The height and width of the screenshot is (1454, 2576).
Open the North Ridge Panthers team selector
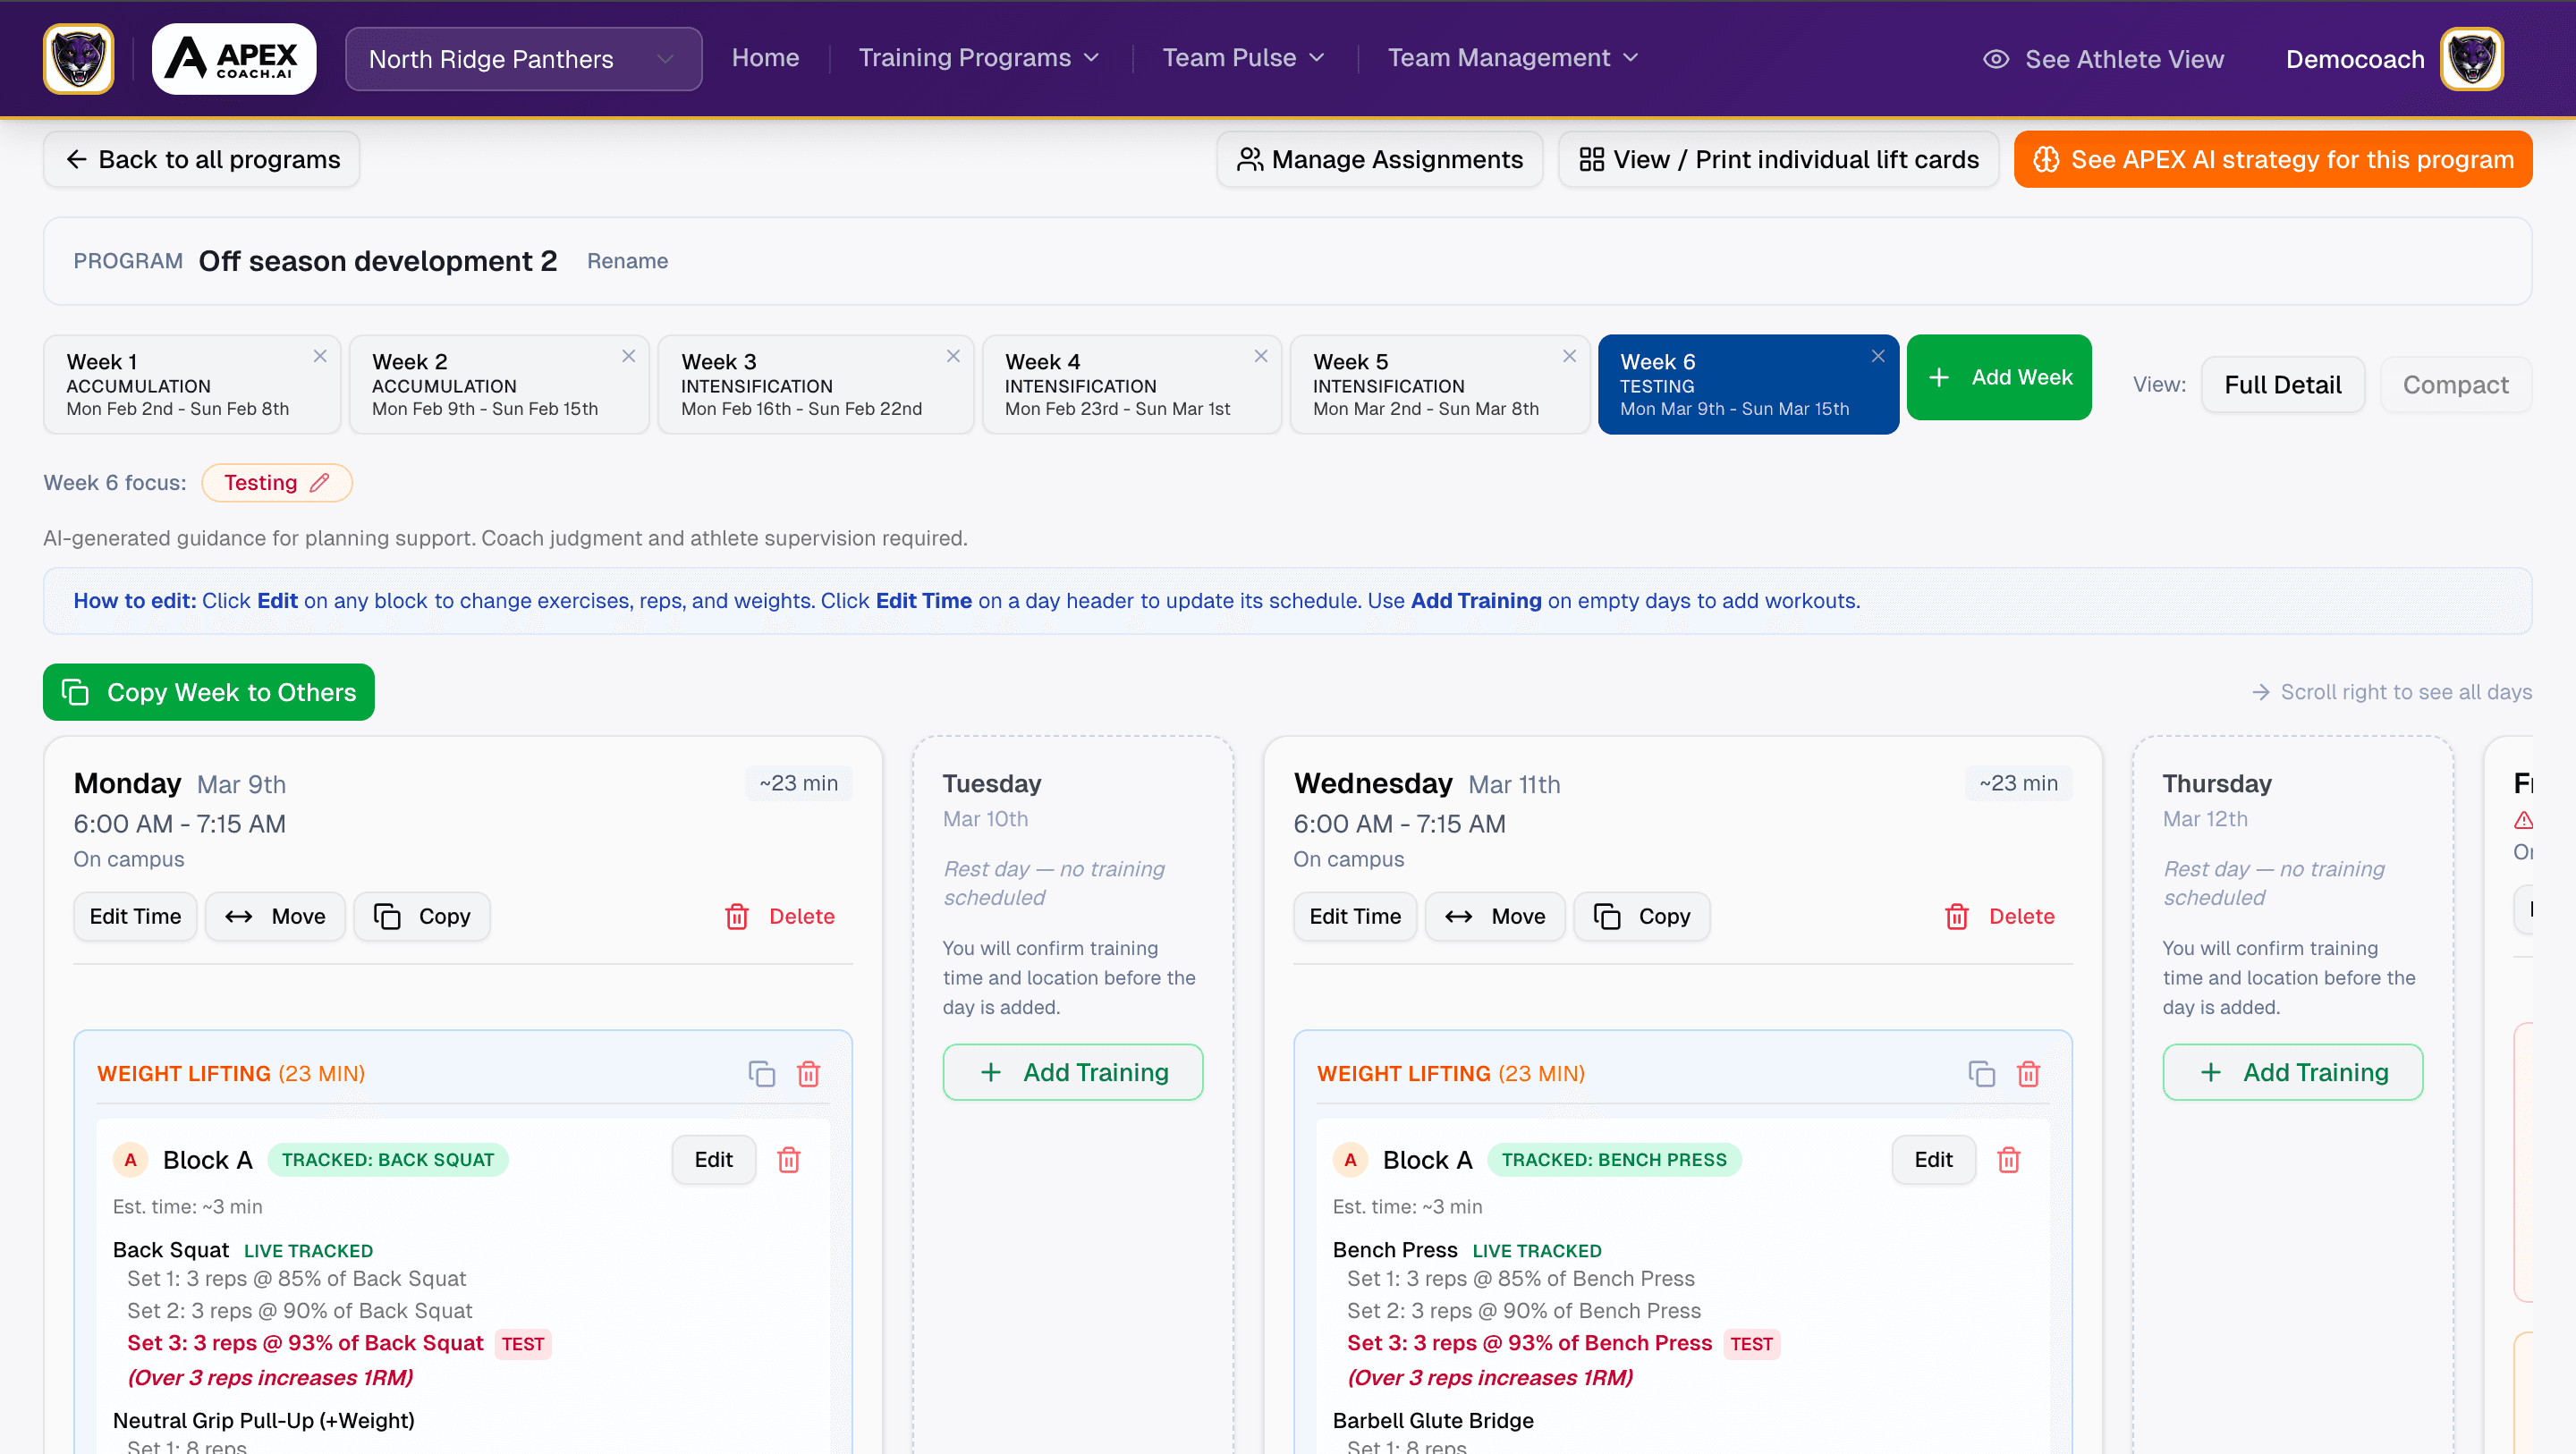pyautogui.click(x=522, y=58)
